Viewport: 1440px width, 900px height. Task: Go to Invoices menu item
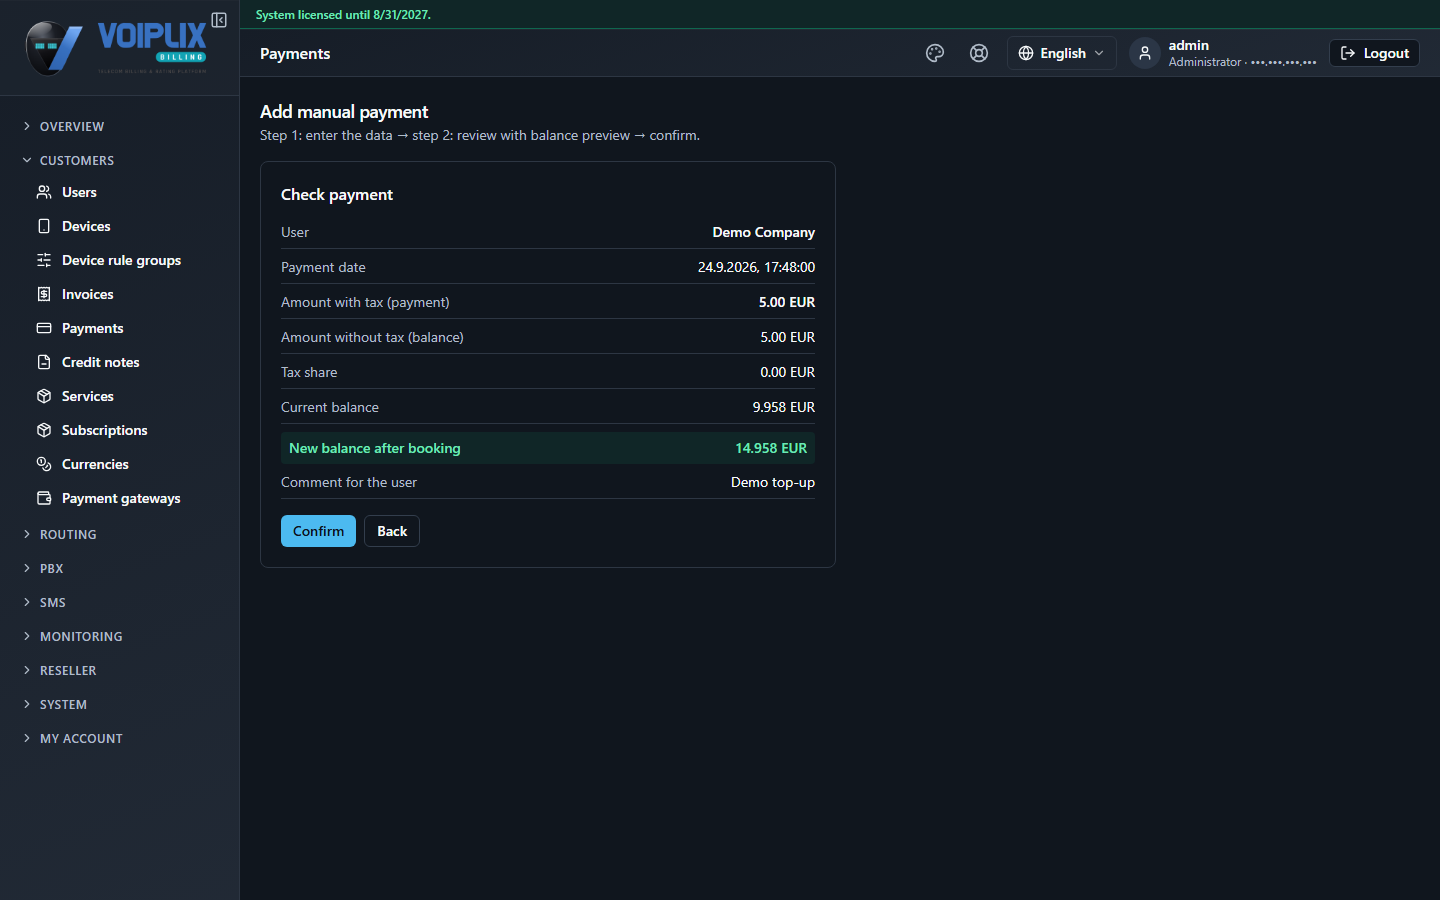click(x=87, y=294)
